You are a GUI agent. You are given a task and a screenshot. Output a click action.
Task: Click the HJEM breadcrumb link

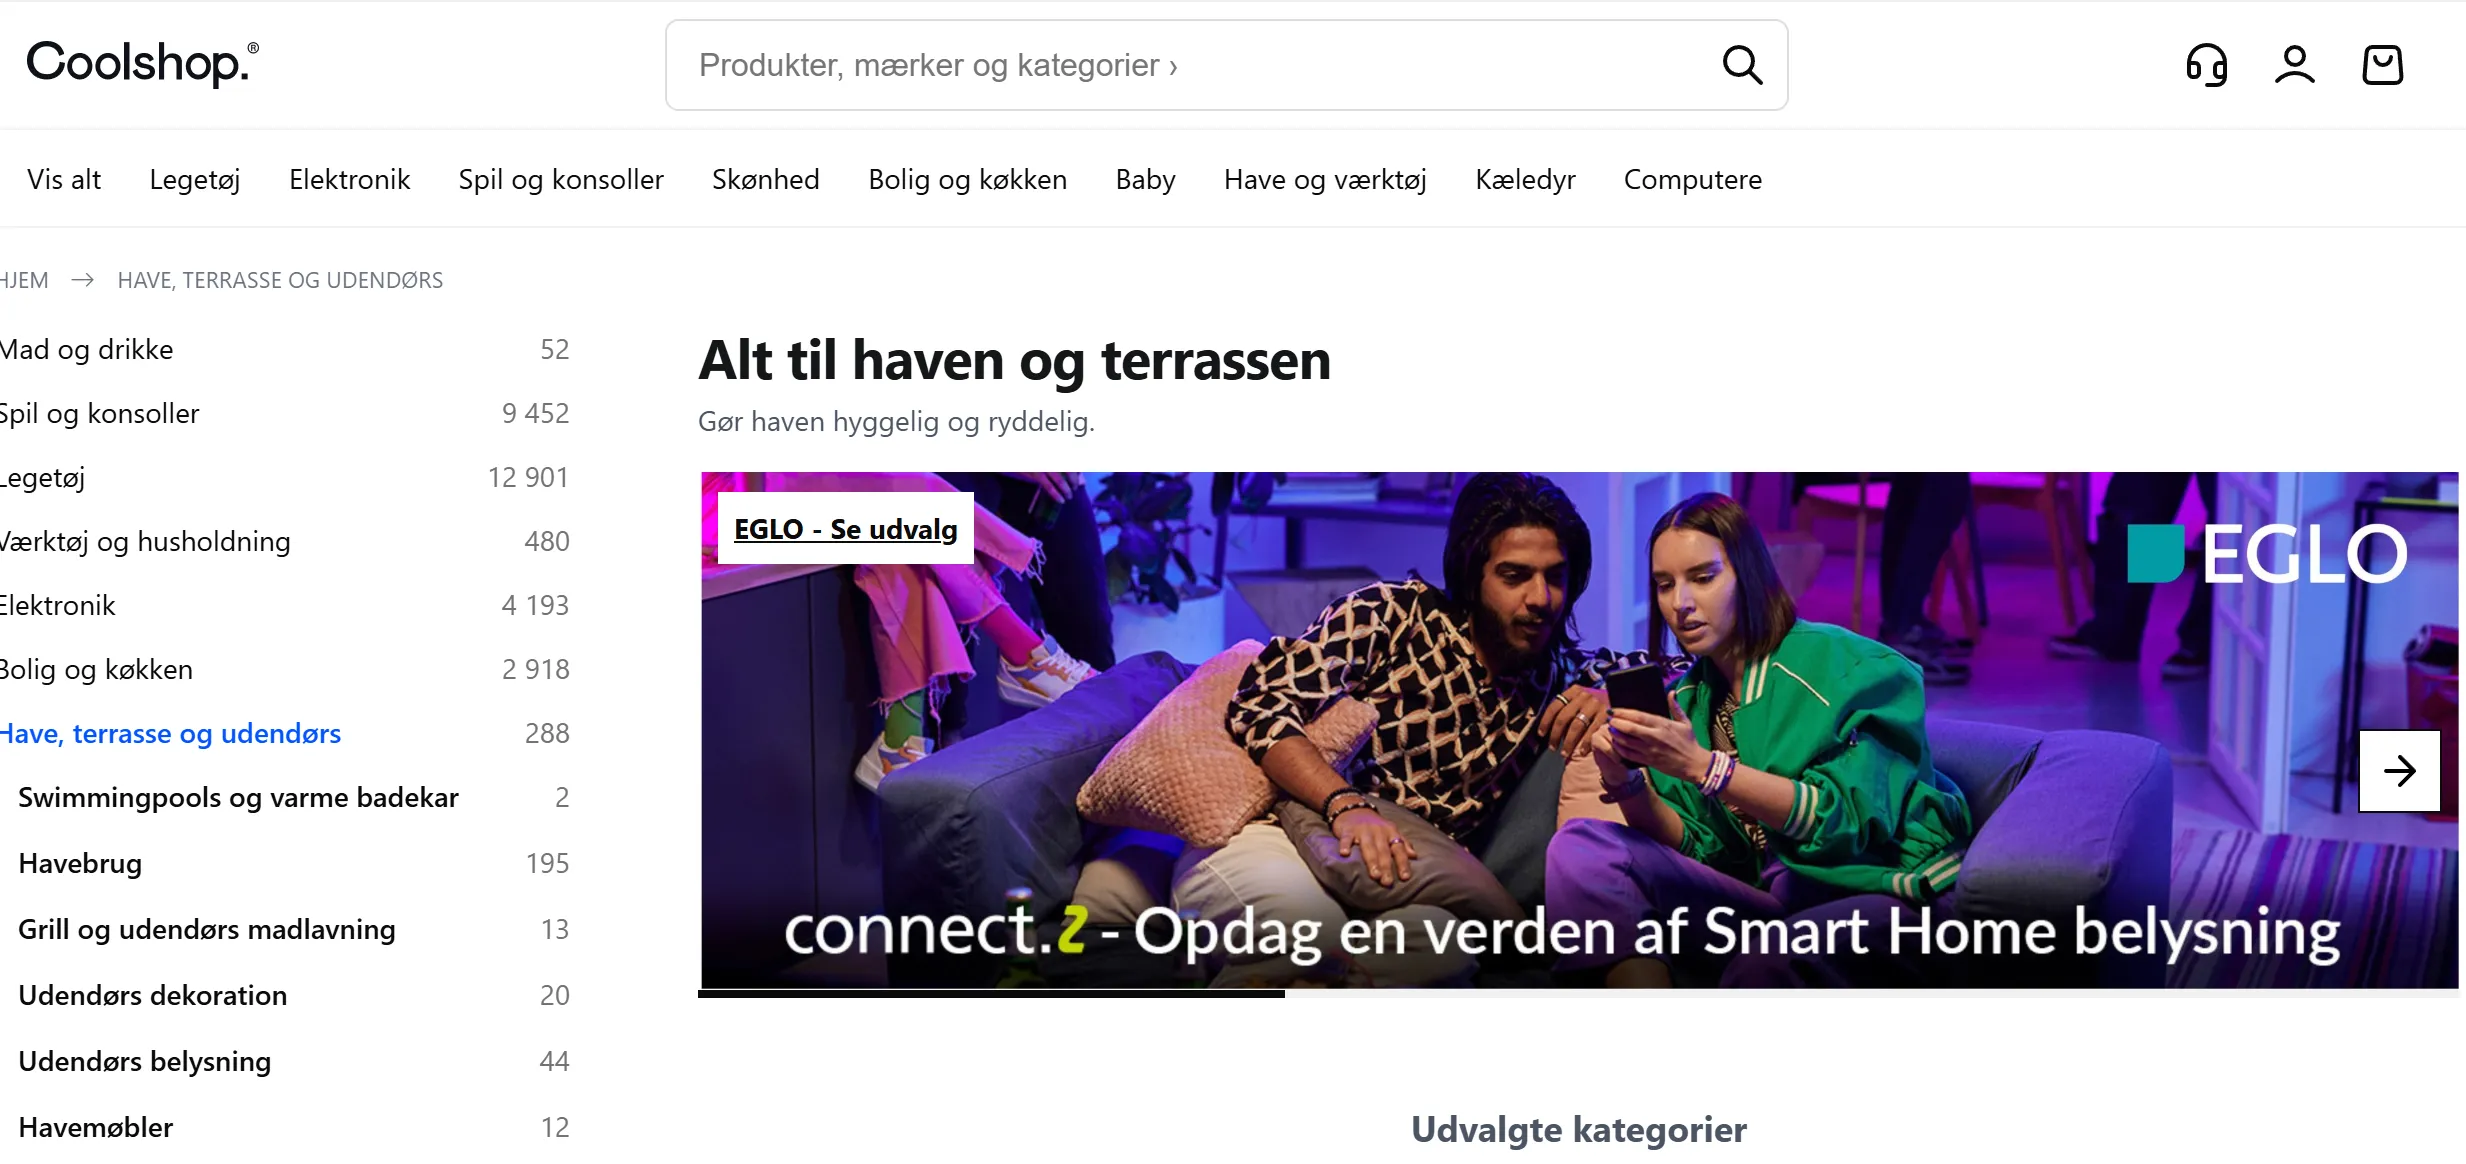point(24,280)
